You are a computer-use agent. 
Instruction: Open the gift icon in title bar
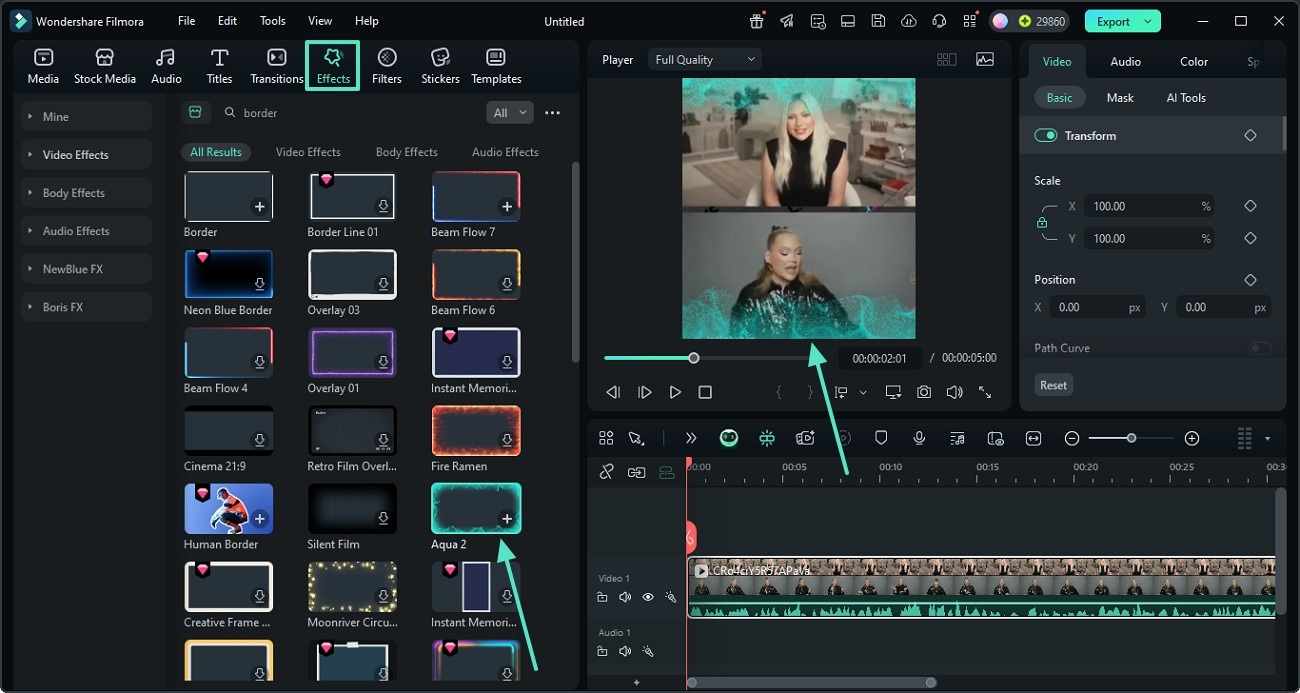tap(757, 21)
